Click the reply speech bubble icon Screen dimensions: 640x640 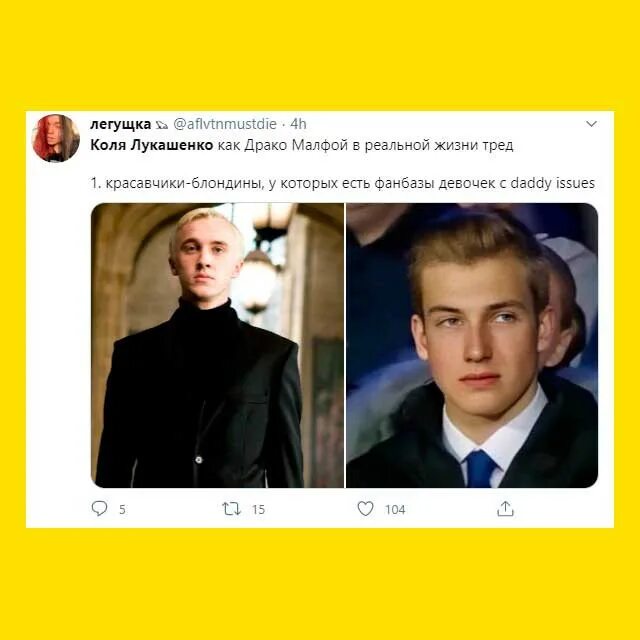pos(99,509)
